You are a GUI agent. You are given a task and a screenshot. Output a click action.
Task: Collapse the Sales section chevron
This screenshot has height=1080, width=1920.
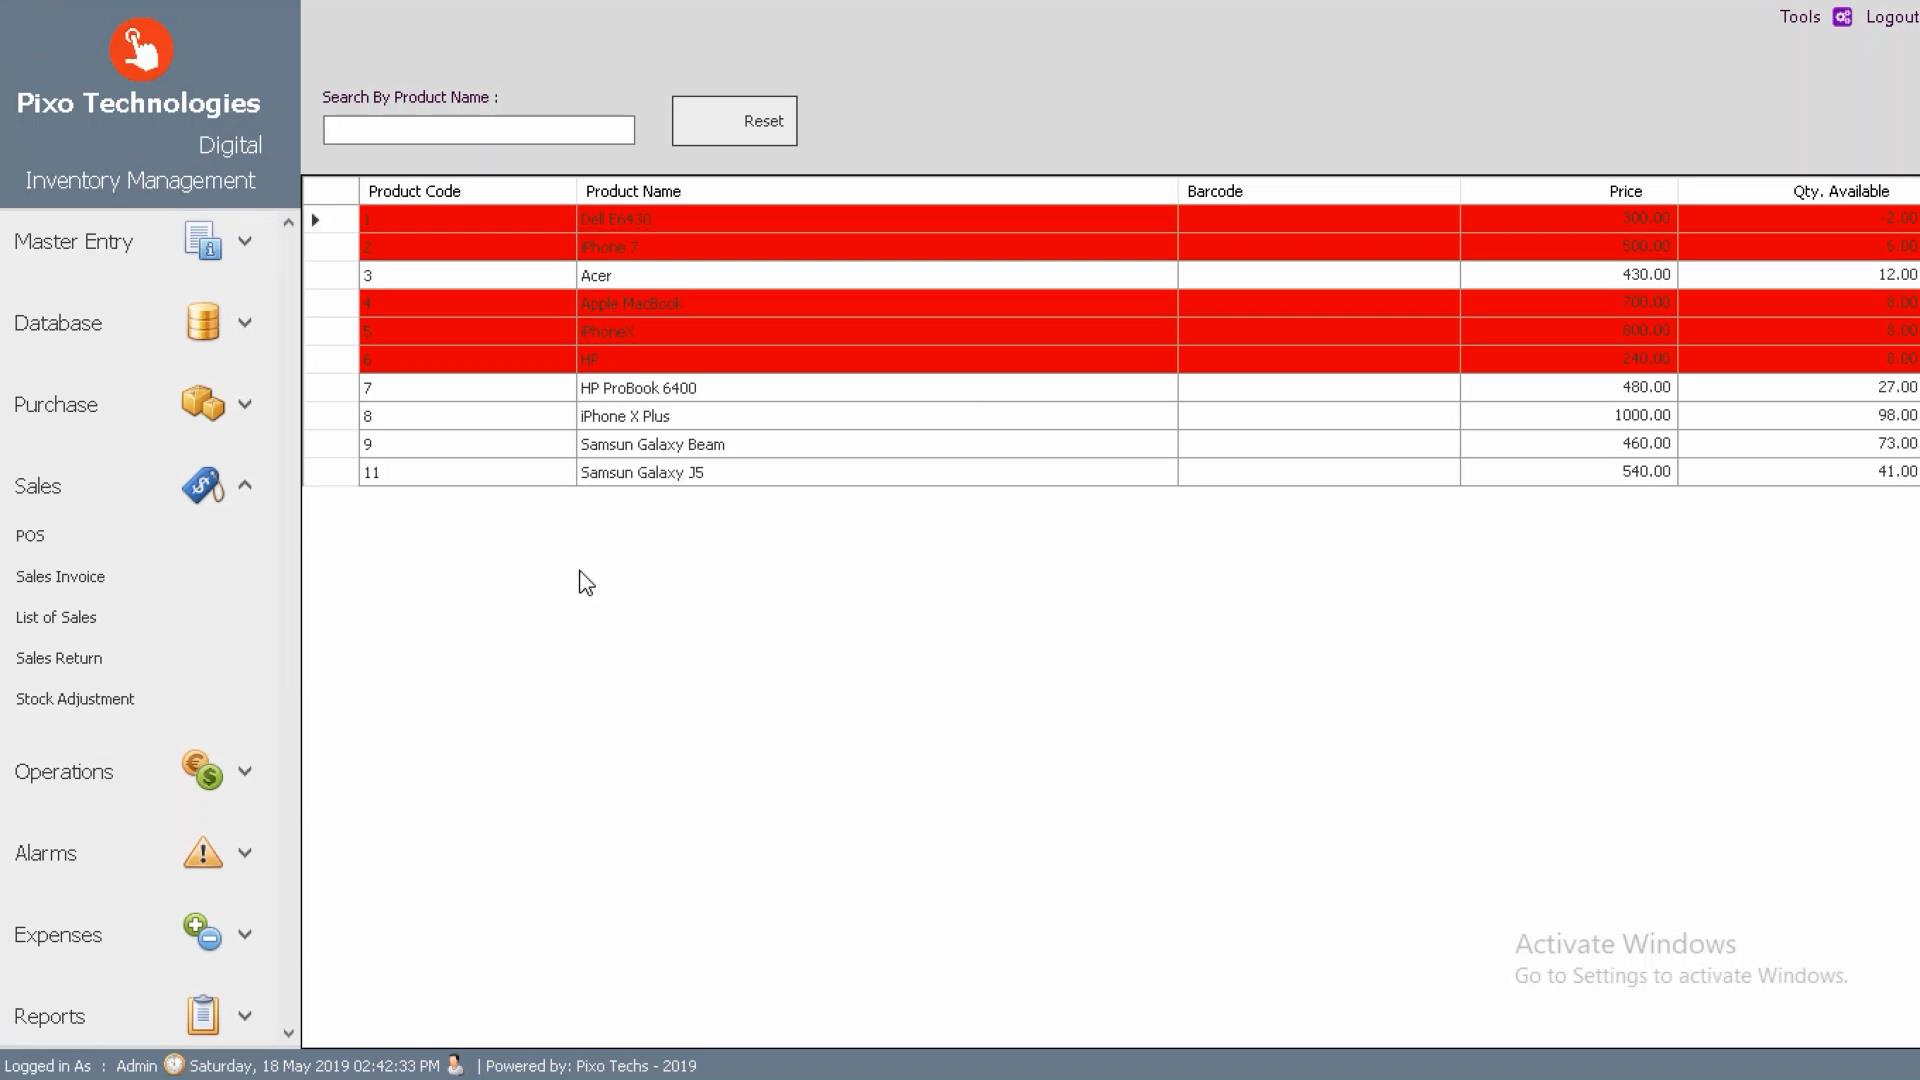[x=245, y=485]
